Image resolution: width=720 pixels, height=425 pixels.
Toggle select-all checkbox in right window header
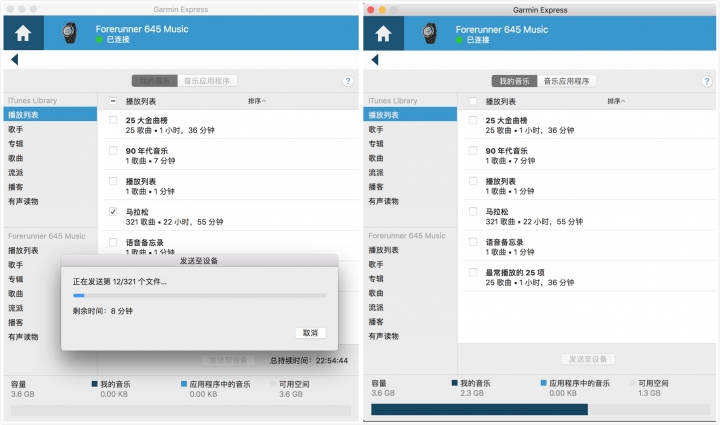tap(473, 101)
